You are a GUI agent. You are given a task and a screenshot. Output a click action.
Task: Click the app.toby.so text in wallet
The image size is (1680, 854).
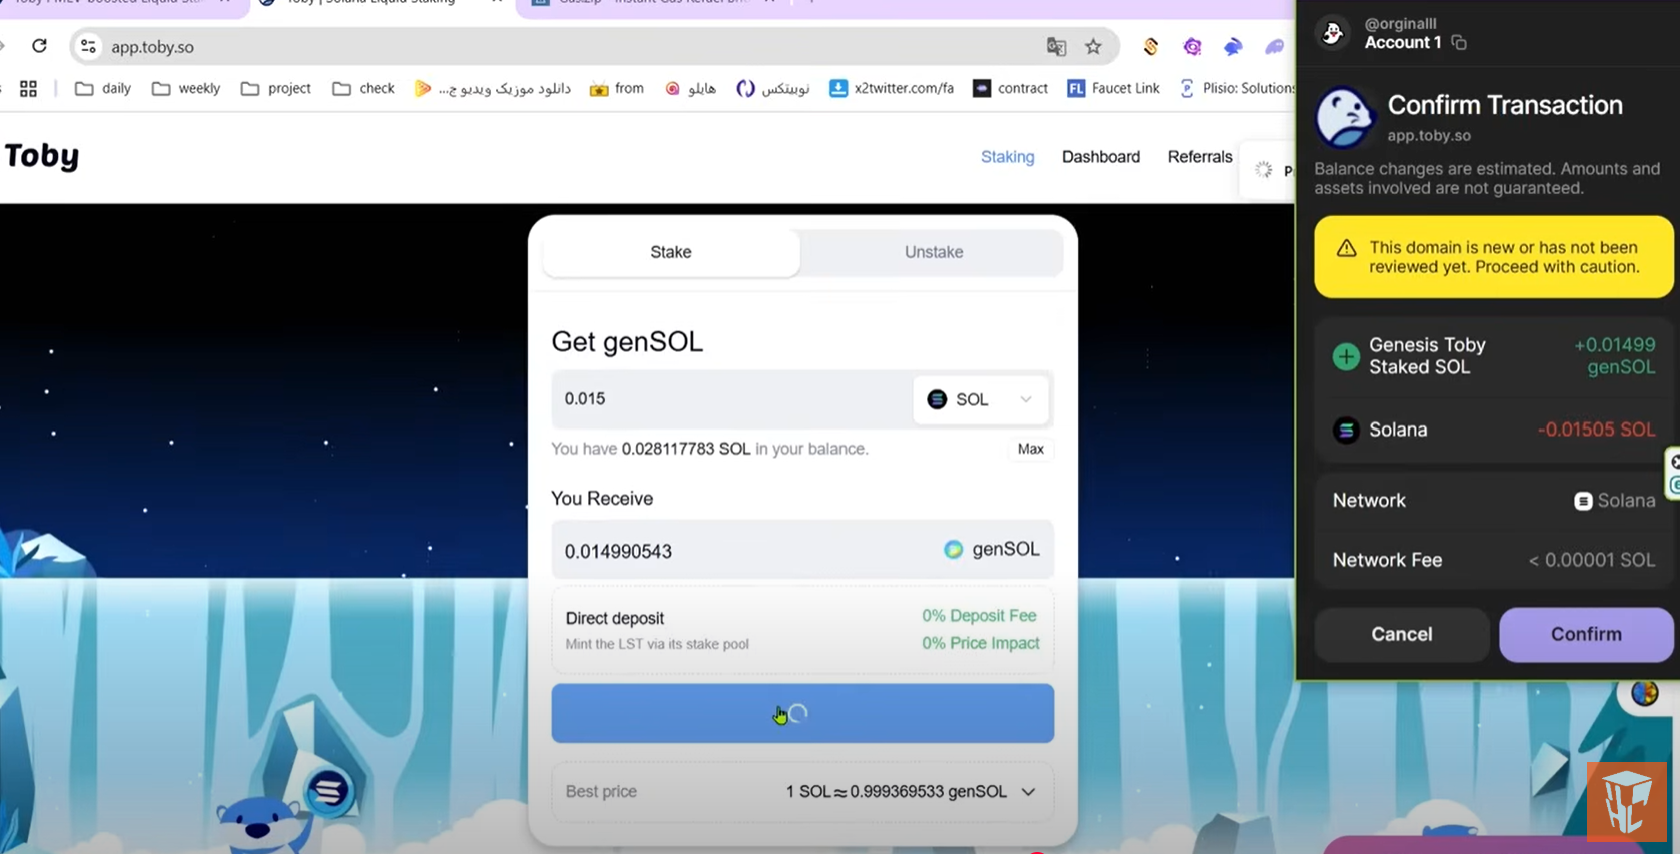point(1428,135)
